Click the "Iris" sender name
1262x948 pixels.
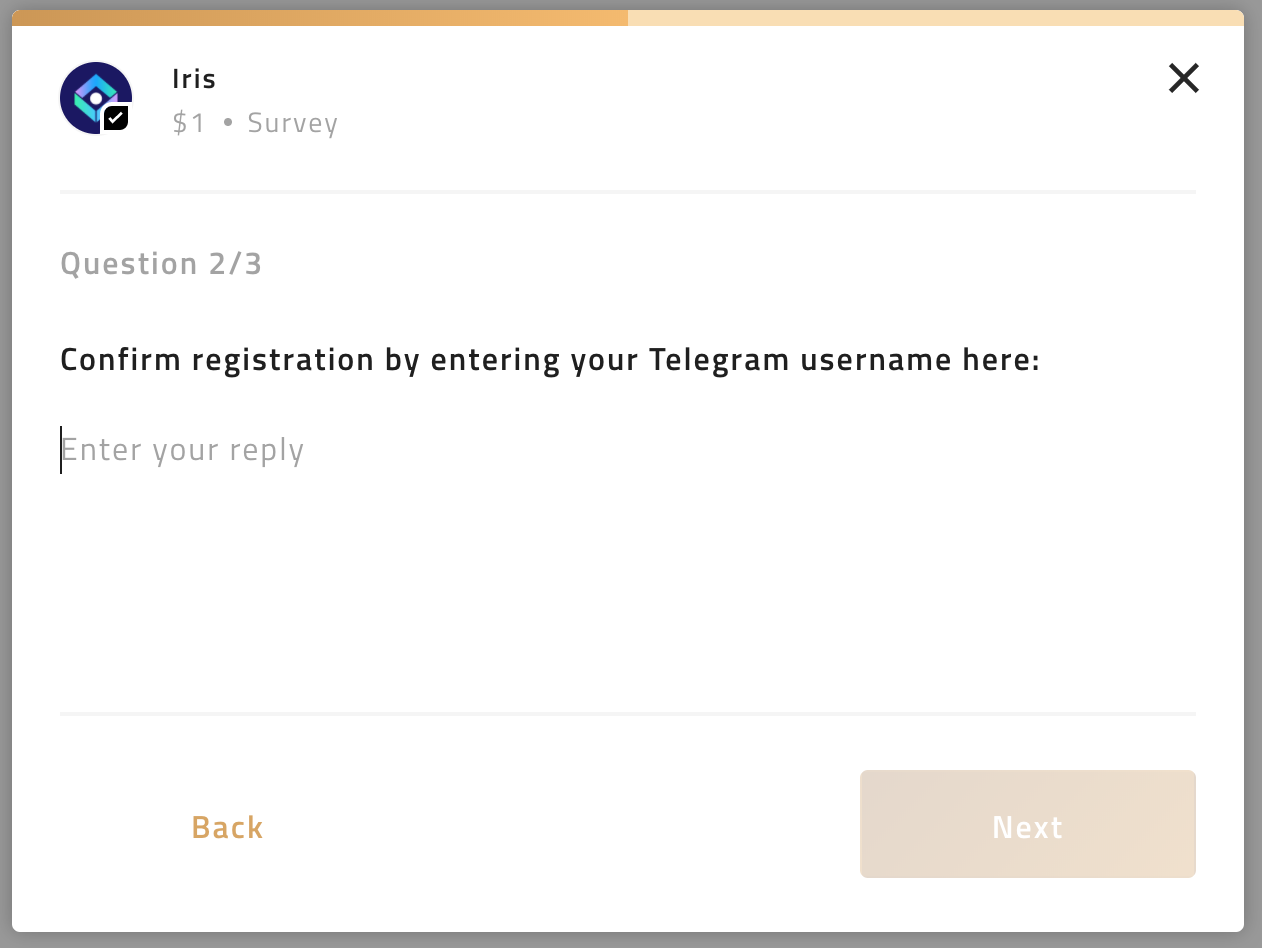[194, 79]
